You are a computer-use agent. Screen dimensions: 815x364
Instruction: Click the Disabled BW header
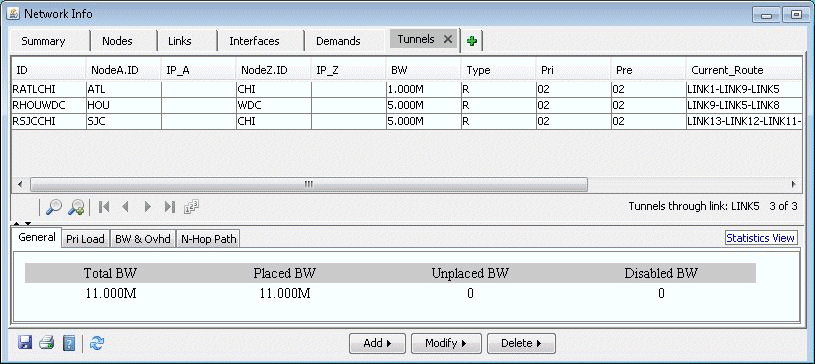coord(661,273)
